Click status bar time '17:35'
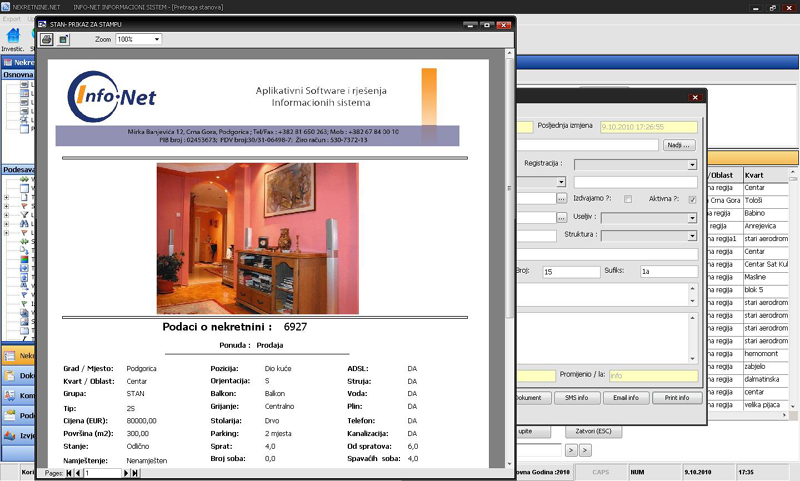This screenshot has height=481, width=800. pyautogui.click(x=746, y=472)
